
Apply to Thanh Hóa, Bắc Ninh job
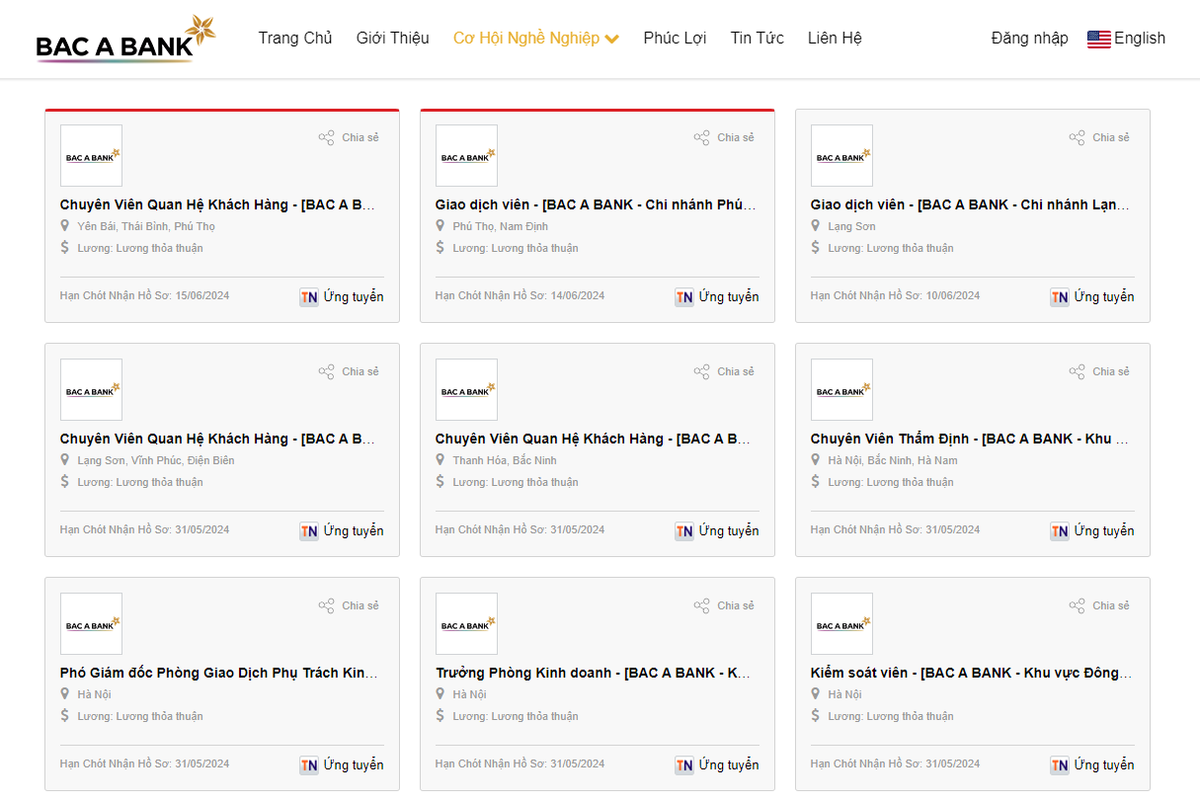pos(717,531)
